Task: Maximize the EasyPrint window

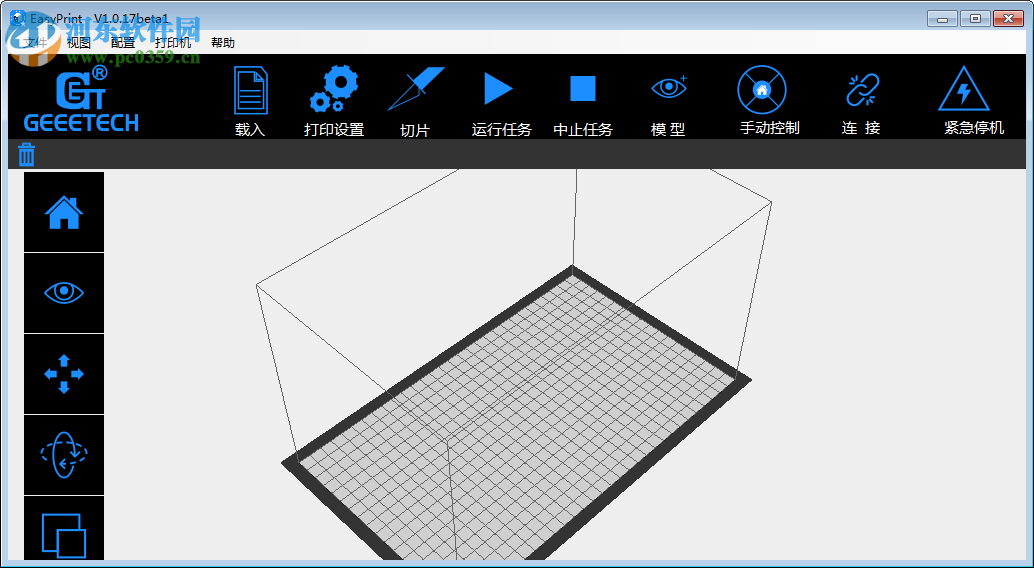Action: (x=975, y=19)
